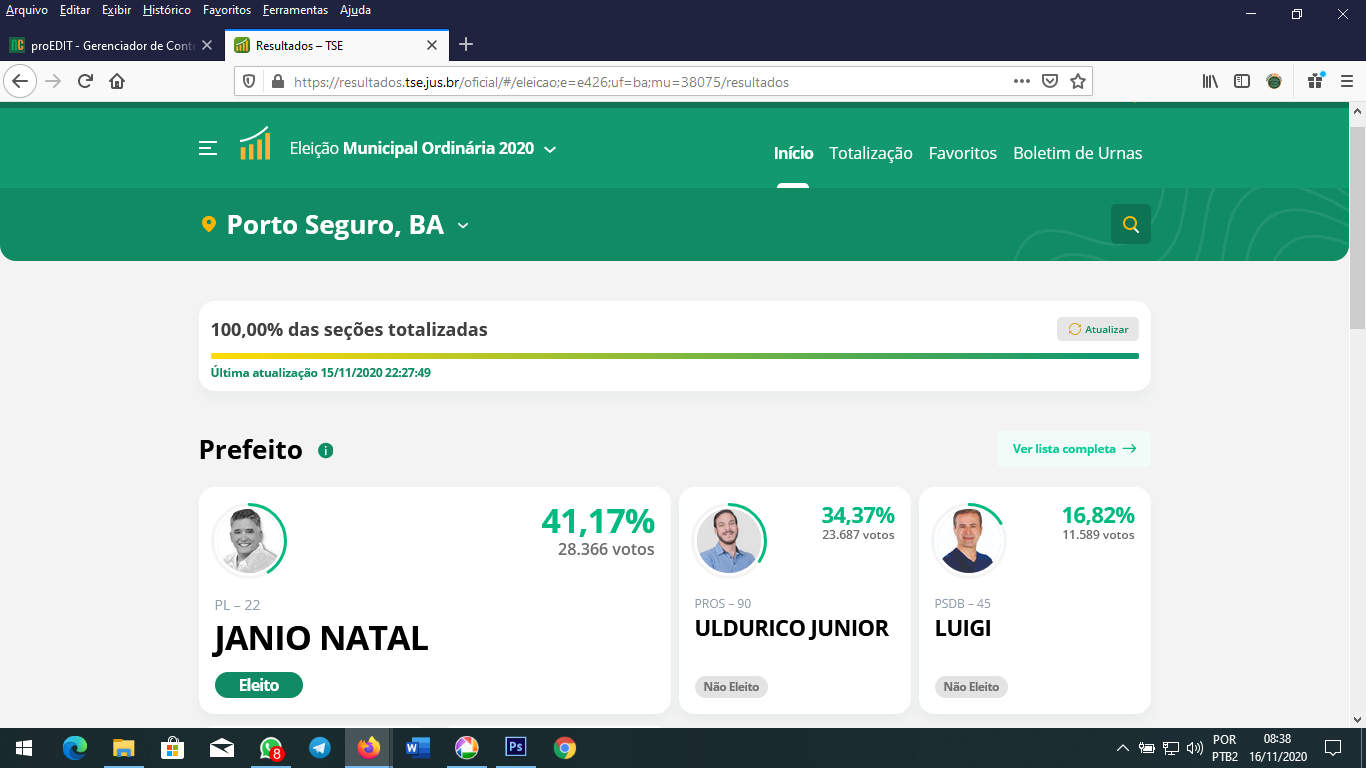The height and width of the screenshot is (768, 1366).
Task: Open Ver lista completa link
Action: (1073, 449)
